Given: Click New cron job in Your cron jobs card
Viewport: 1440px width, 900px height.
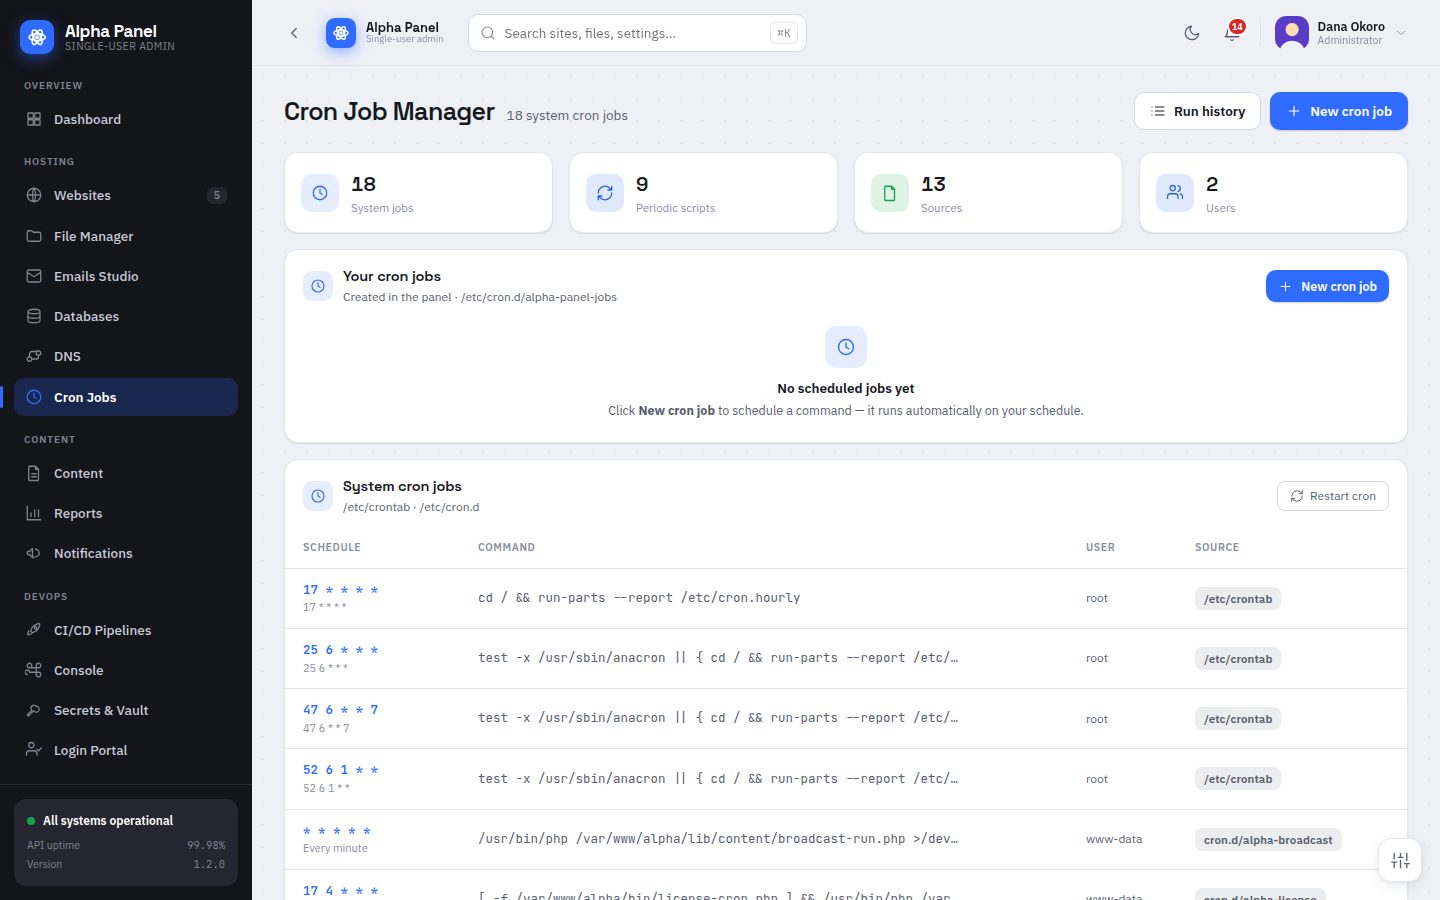Looking at the screenshot, I should tap(1327, 286).
